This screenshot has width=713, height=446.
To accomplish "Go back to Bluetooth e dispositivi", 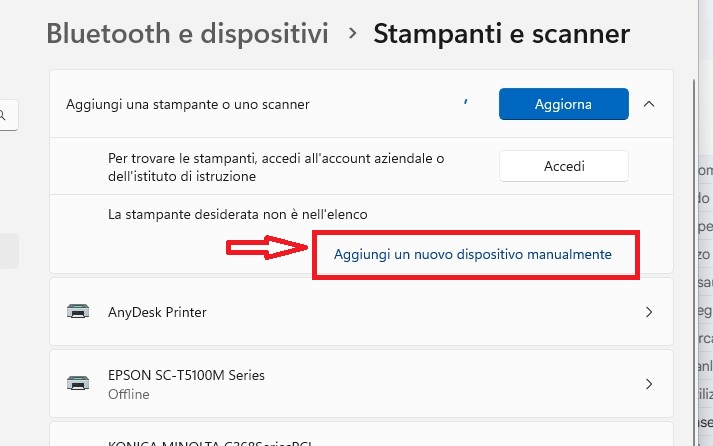I will 187,34.
